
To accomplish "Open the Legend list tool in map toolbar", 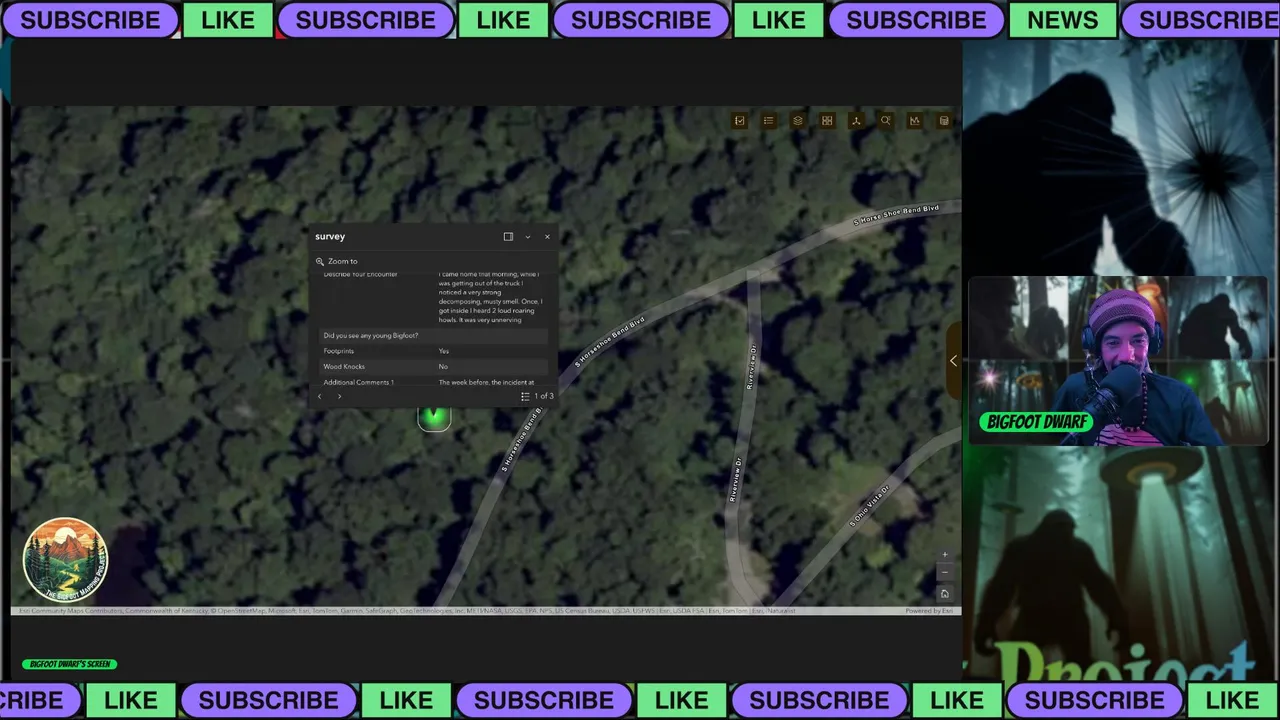I will point(769,121).
